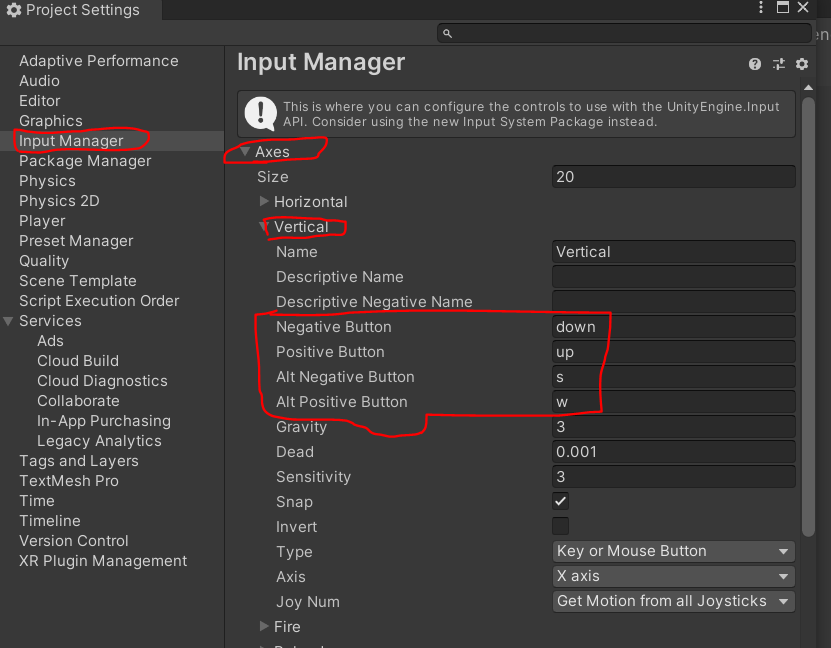
Task: Edit the Alt Positive Button field
Action: pos(674,402)
